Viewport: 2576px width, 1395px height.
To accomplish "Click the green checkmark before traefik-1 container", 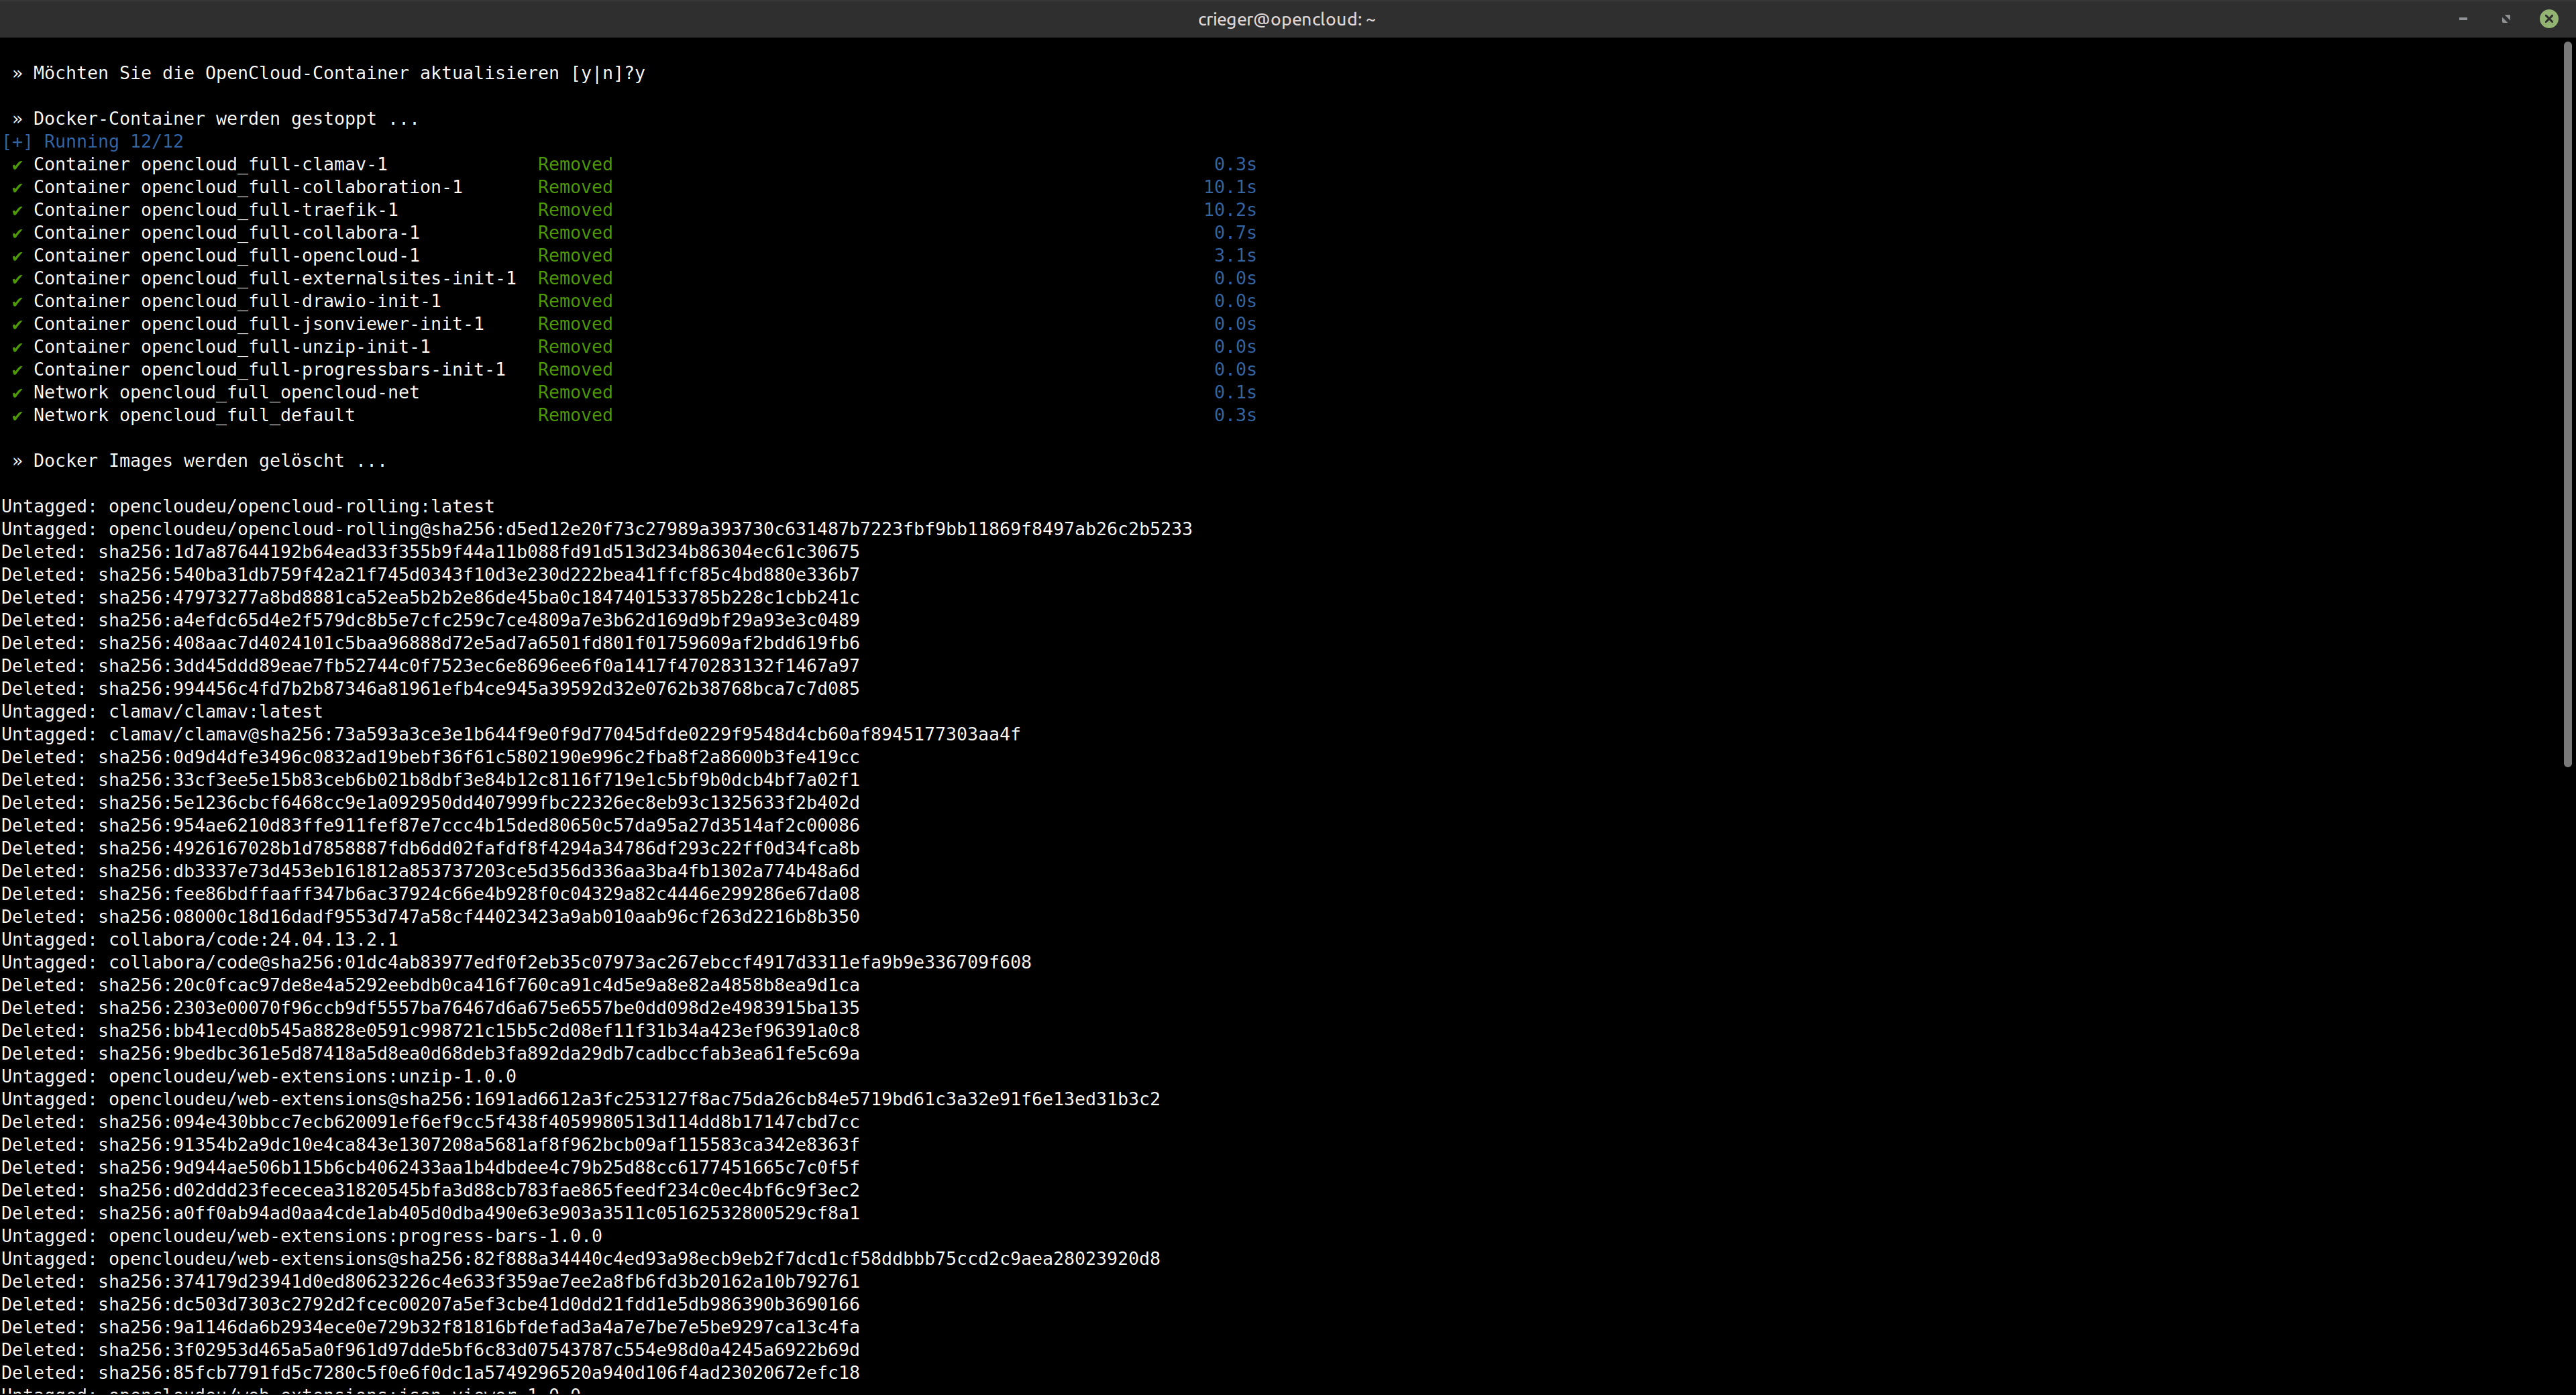I will click(17, 211).
